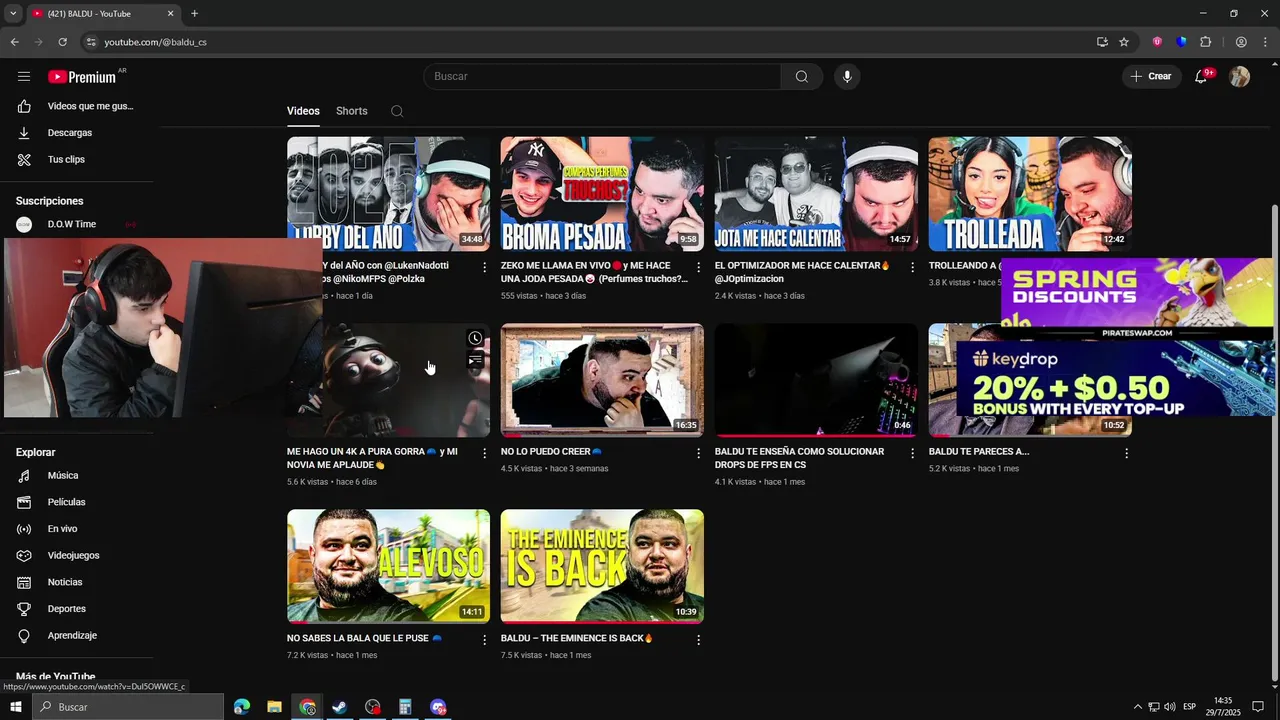Open the title NO LO PUEDO CREER
The height and width of the screenshot is (720, 1280).
(551, 452)
